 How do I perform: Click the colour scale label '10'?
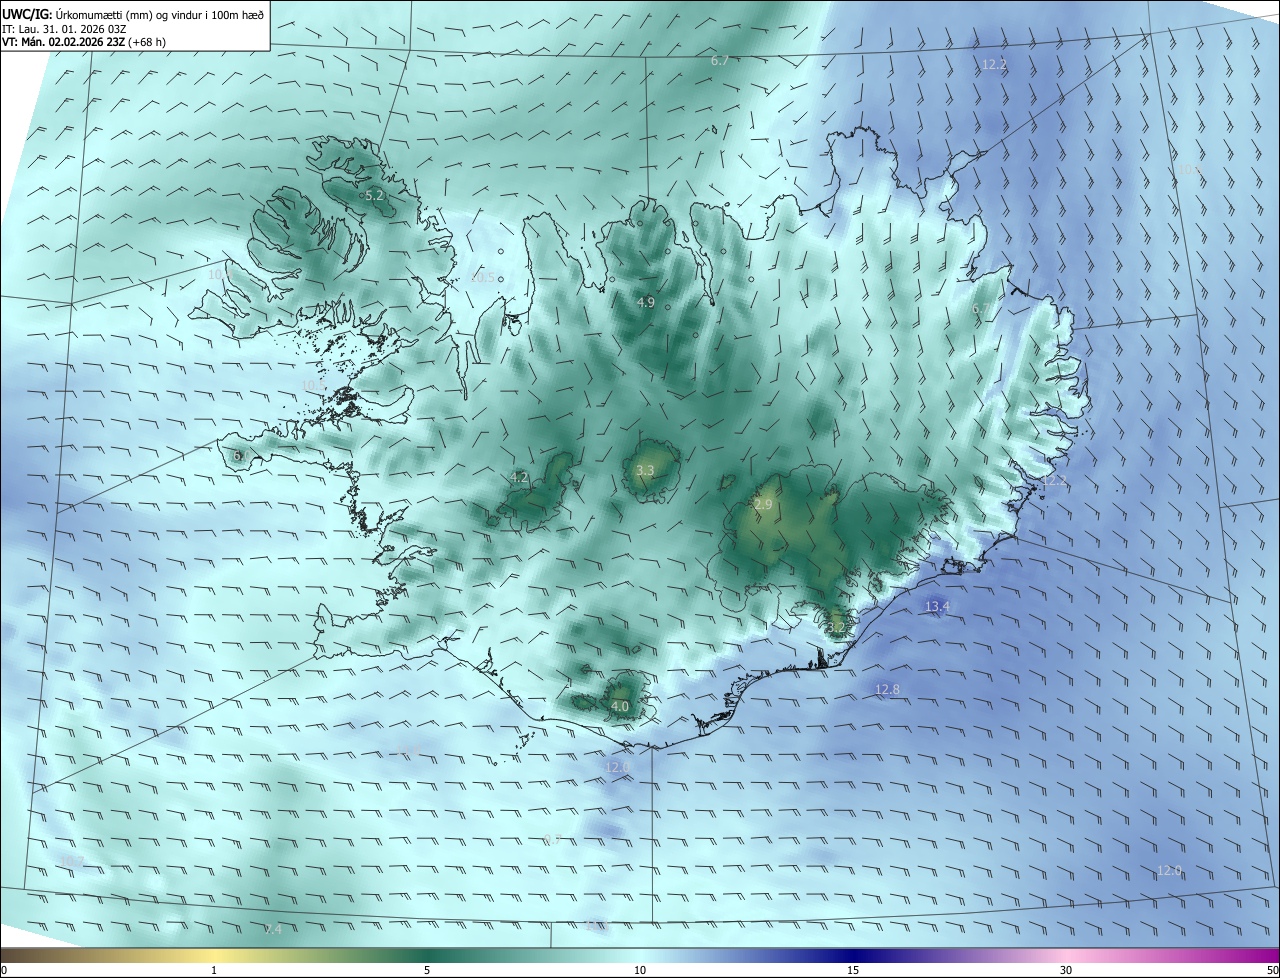[640, 970]
